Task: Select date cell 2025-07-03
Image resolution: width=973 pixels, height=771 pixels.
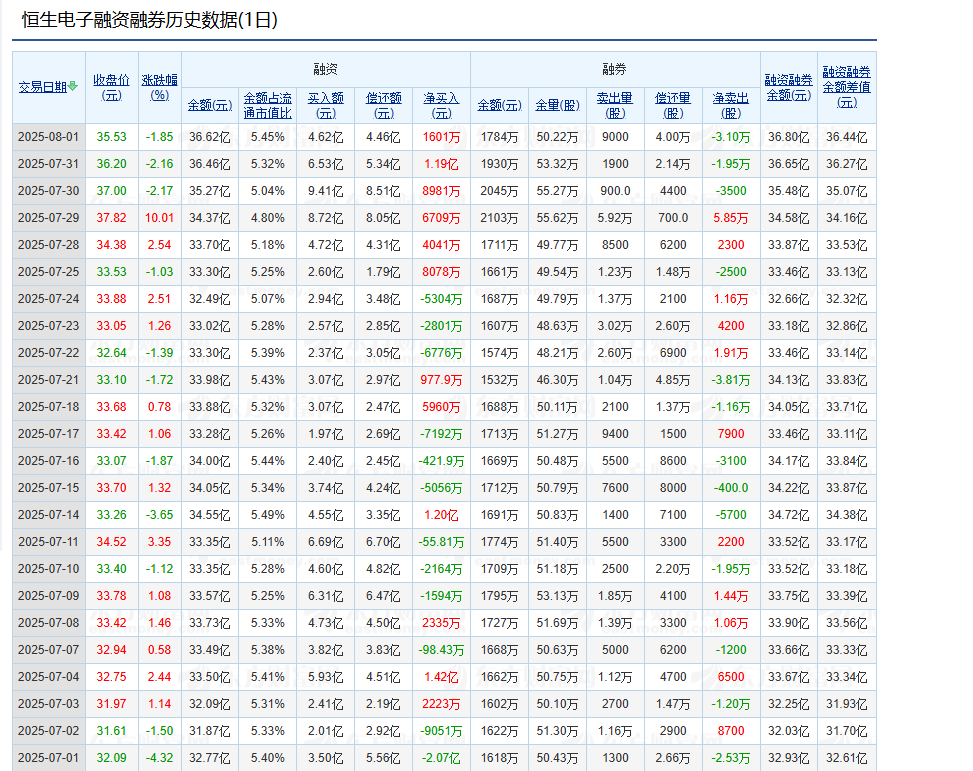Action: point(49,704)
